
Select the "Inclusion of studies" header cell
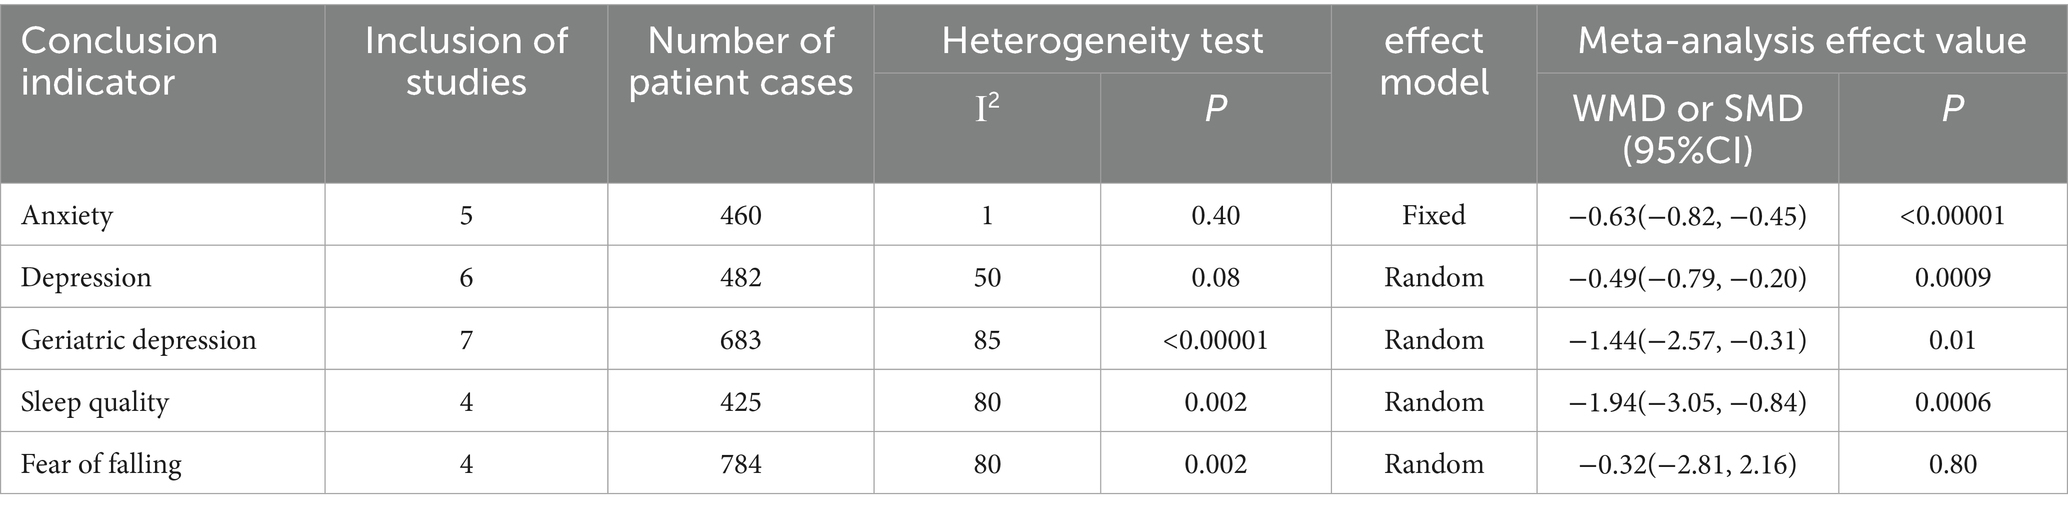(465, 60)
